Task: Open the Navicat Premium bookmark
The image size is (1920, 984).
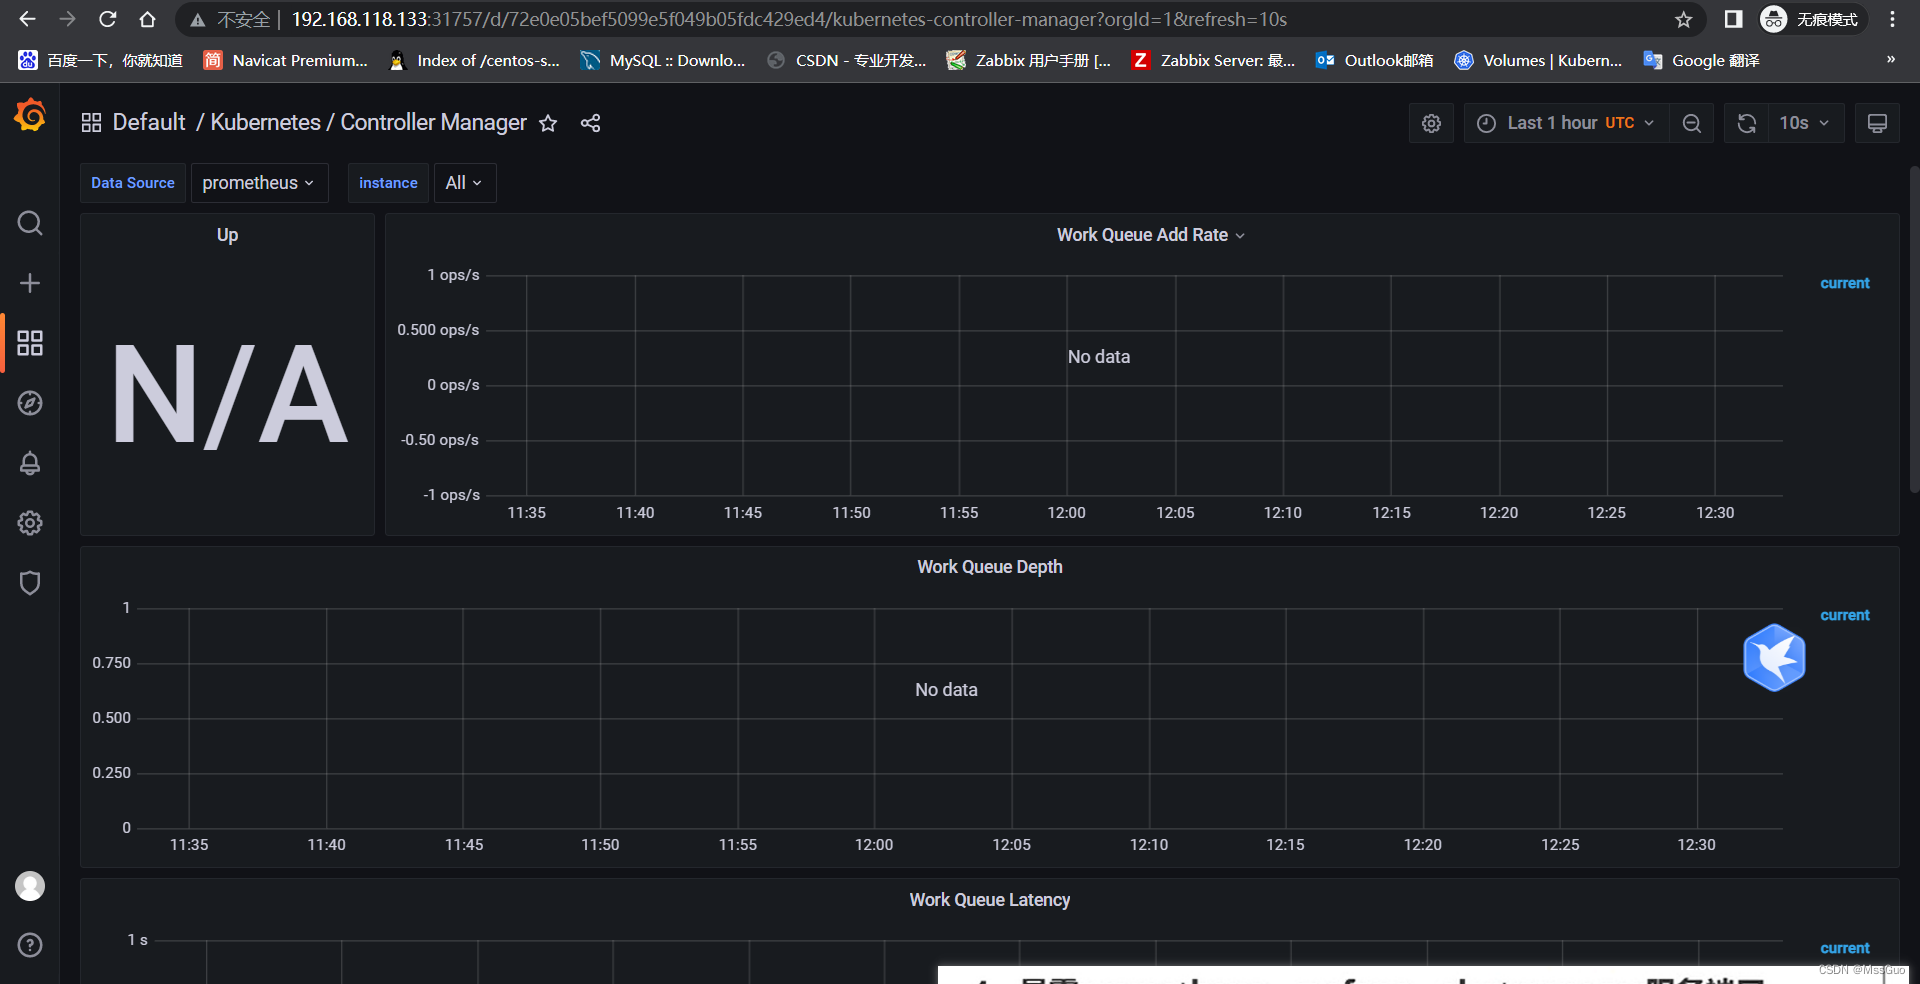Action: point(286,60)
